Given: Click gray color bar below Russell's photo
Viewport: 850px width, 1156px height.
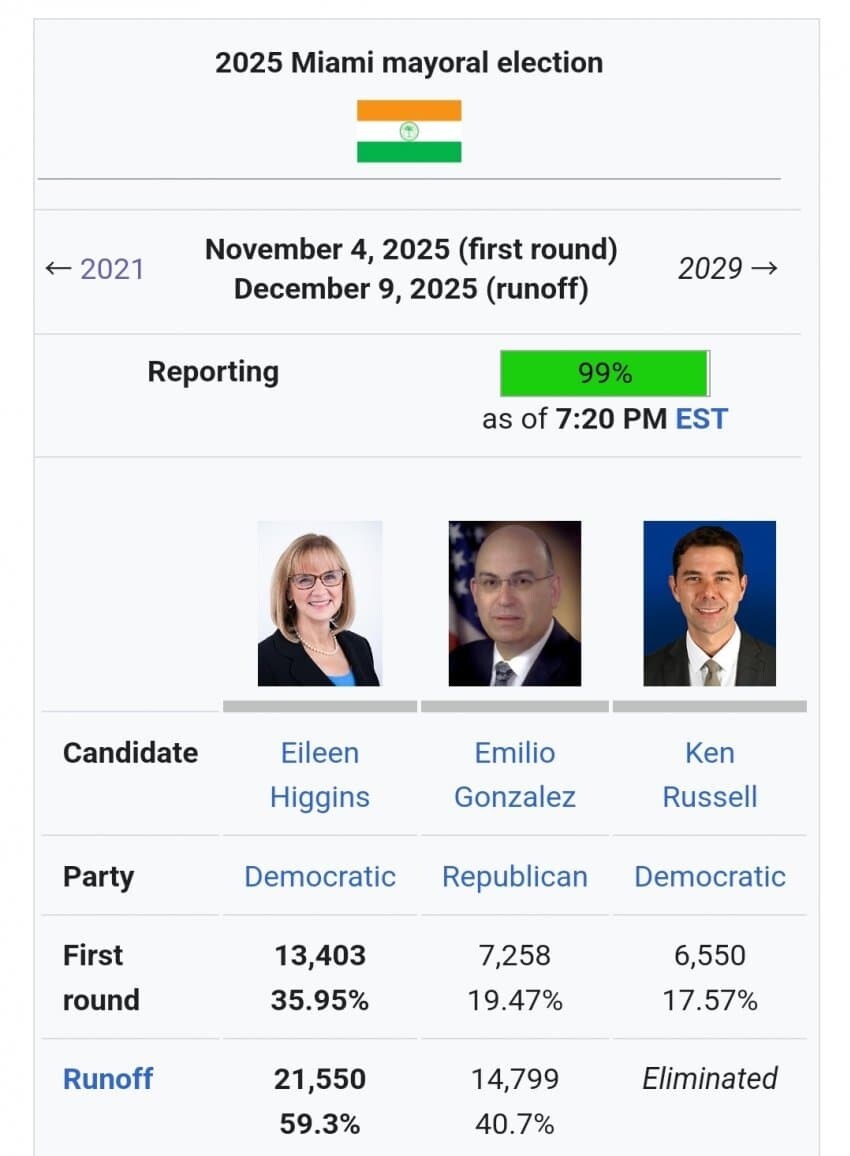Looking at the screenshot, I should (710, 706).
